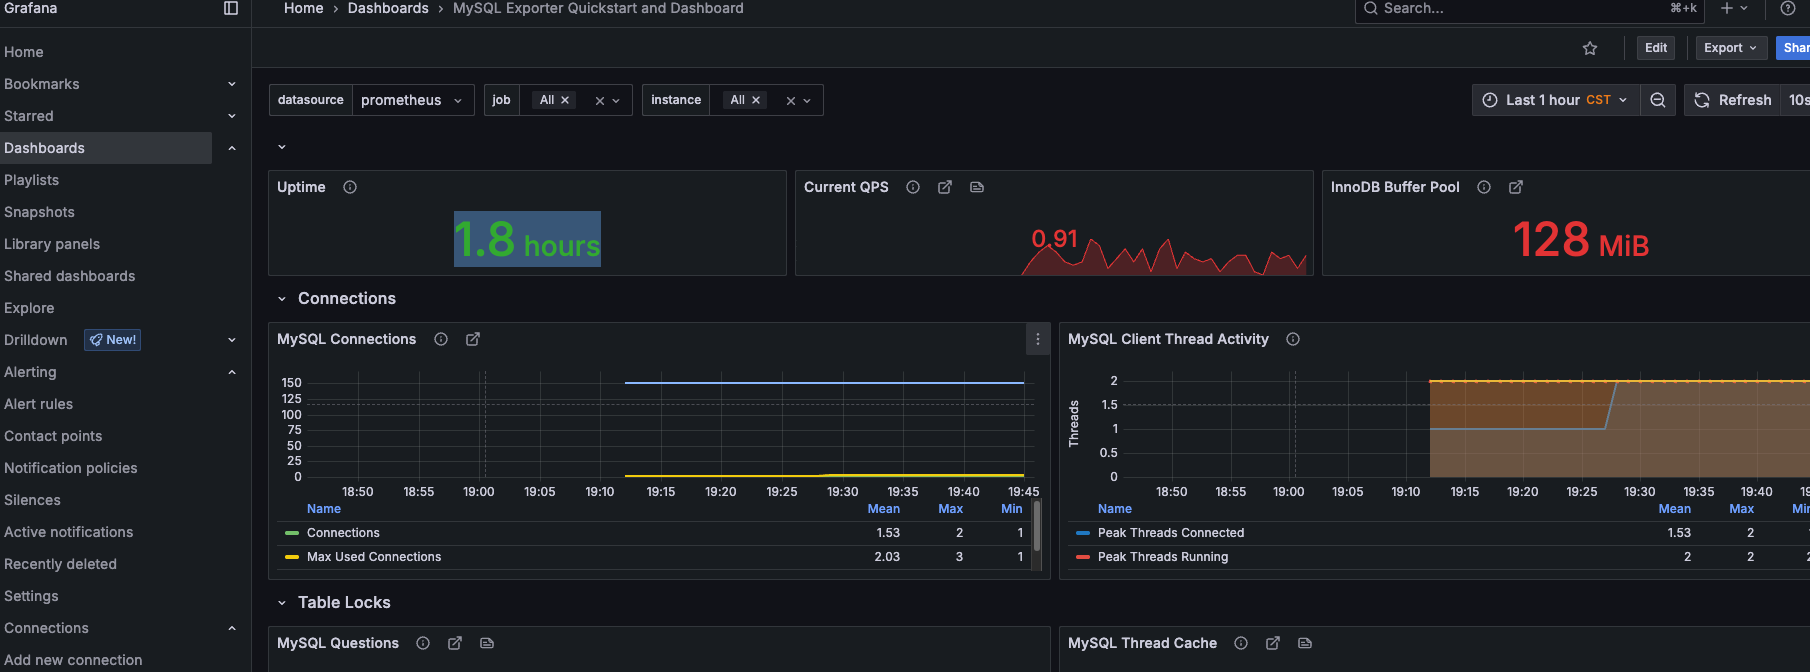Screen dimensions: 1810x672
Task: Click the Edit dashboard button
Action: 1656,48
